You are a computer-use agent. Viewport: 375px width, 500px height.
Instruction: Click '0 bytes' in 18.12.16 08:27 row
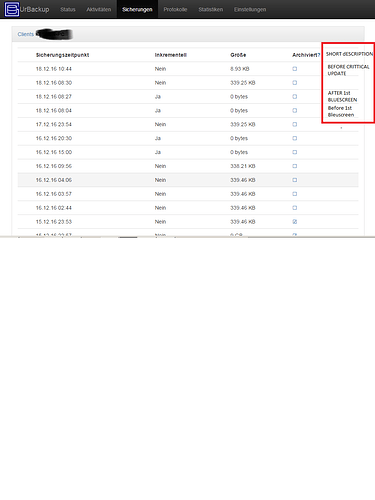(239, 97)
